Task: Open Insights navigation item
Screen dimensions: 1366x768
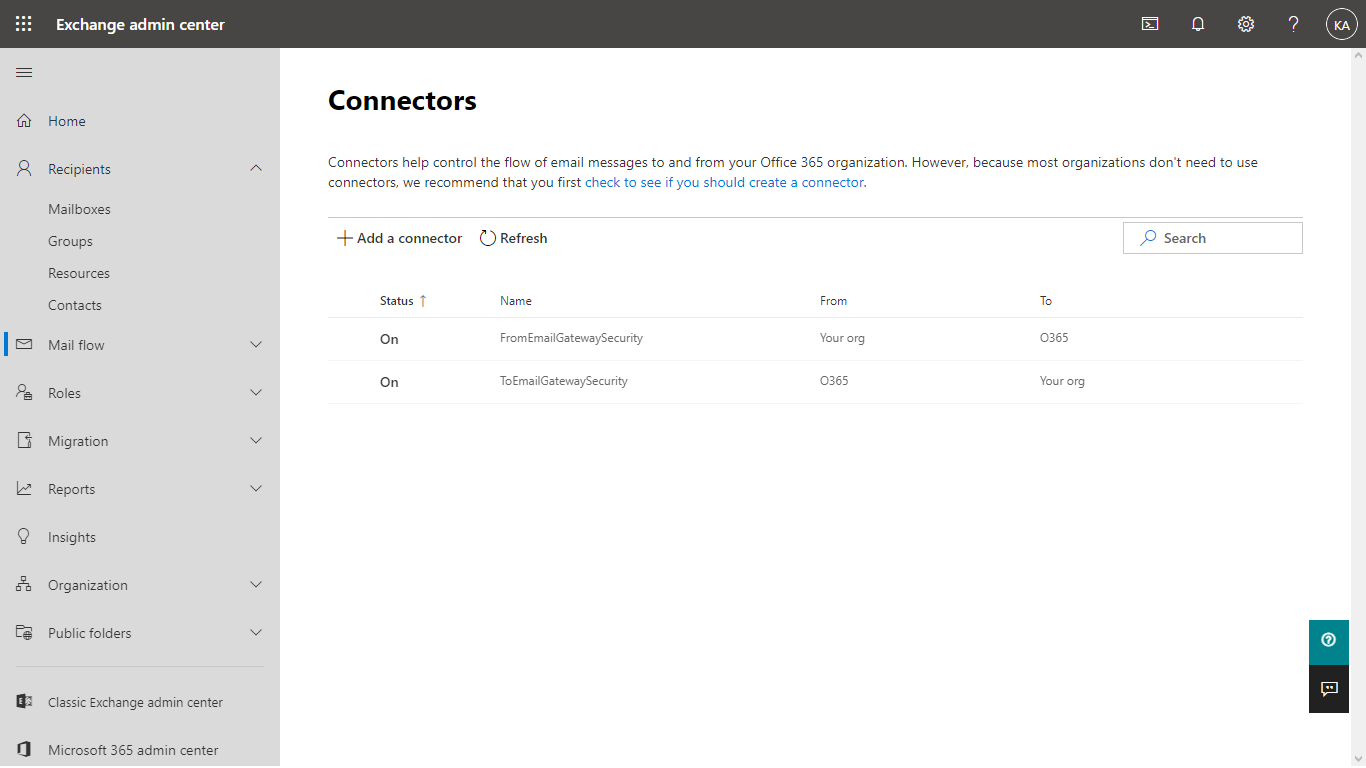Action: [x=72, y=537]
